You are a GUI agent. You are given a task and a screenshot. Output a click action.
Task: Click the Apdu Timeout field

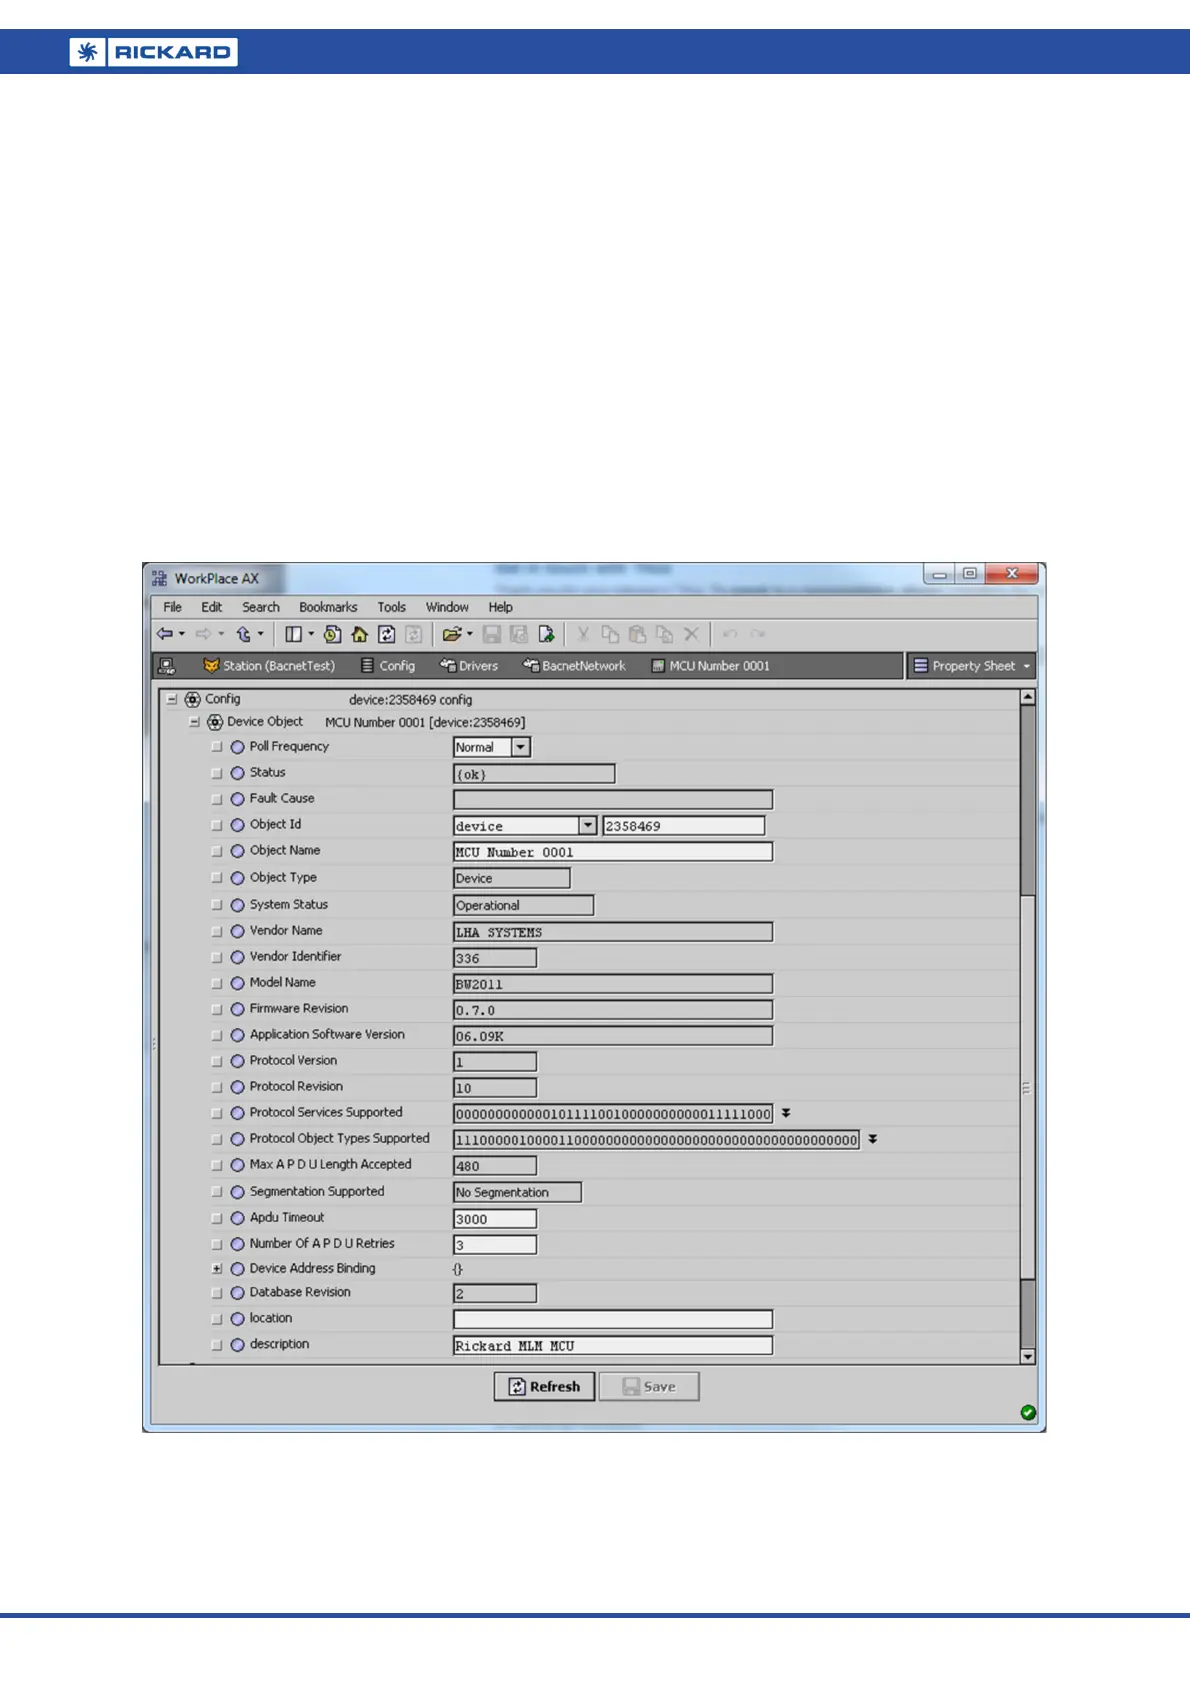pos(495,1219)
